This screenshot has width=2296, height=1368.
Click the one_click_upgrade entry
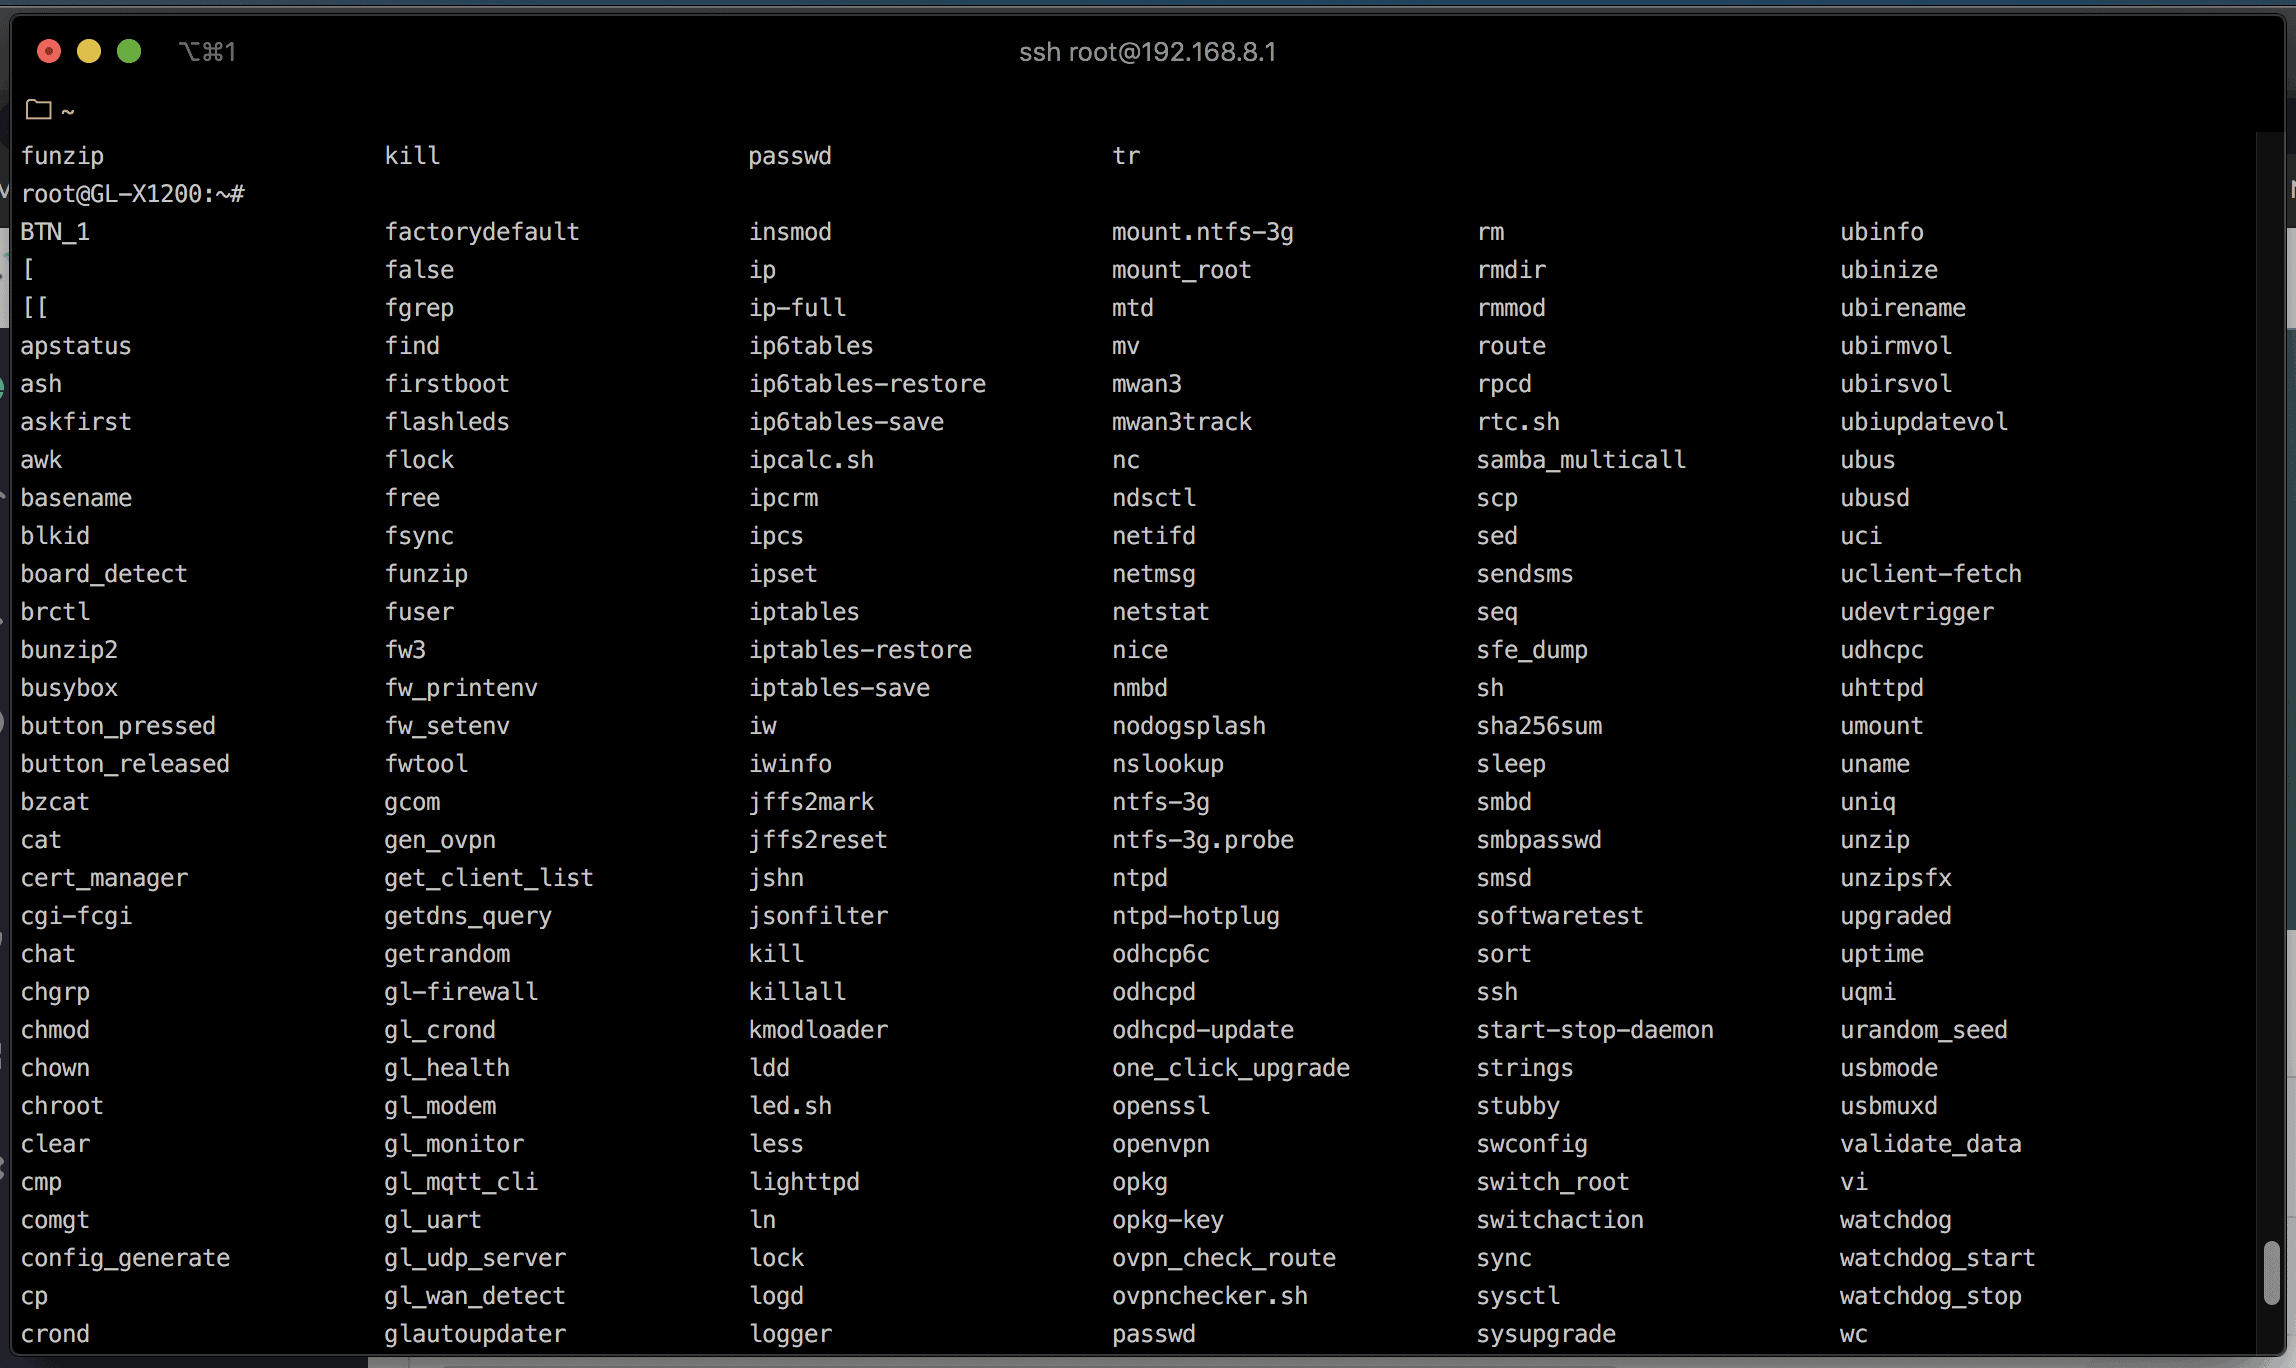[1230, 1068]
